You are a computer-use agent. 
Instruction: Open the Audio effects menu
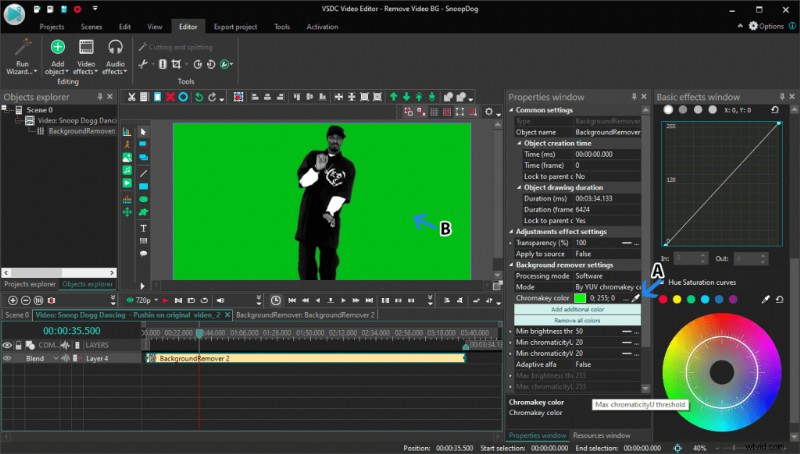[115, 57]
